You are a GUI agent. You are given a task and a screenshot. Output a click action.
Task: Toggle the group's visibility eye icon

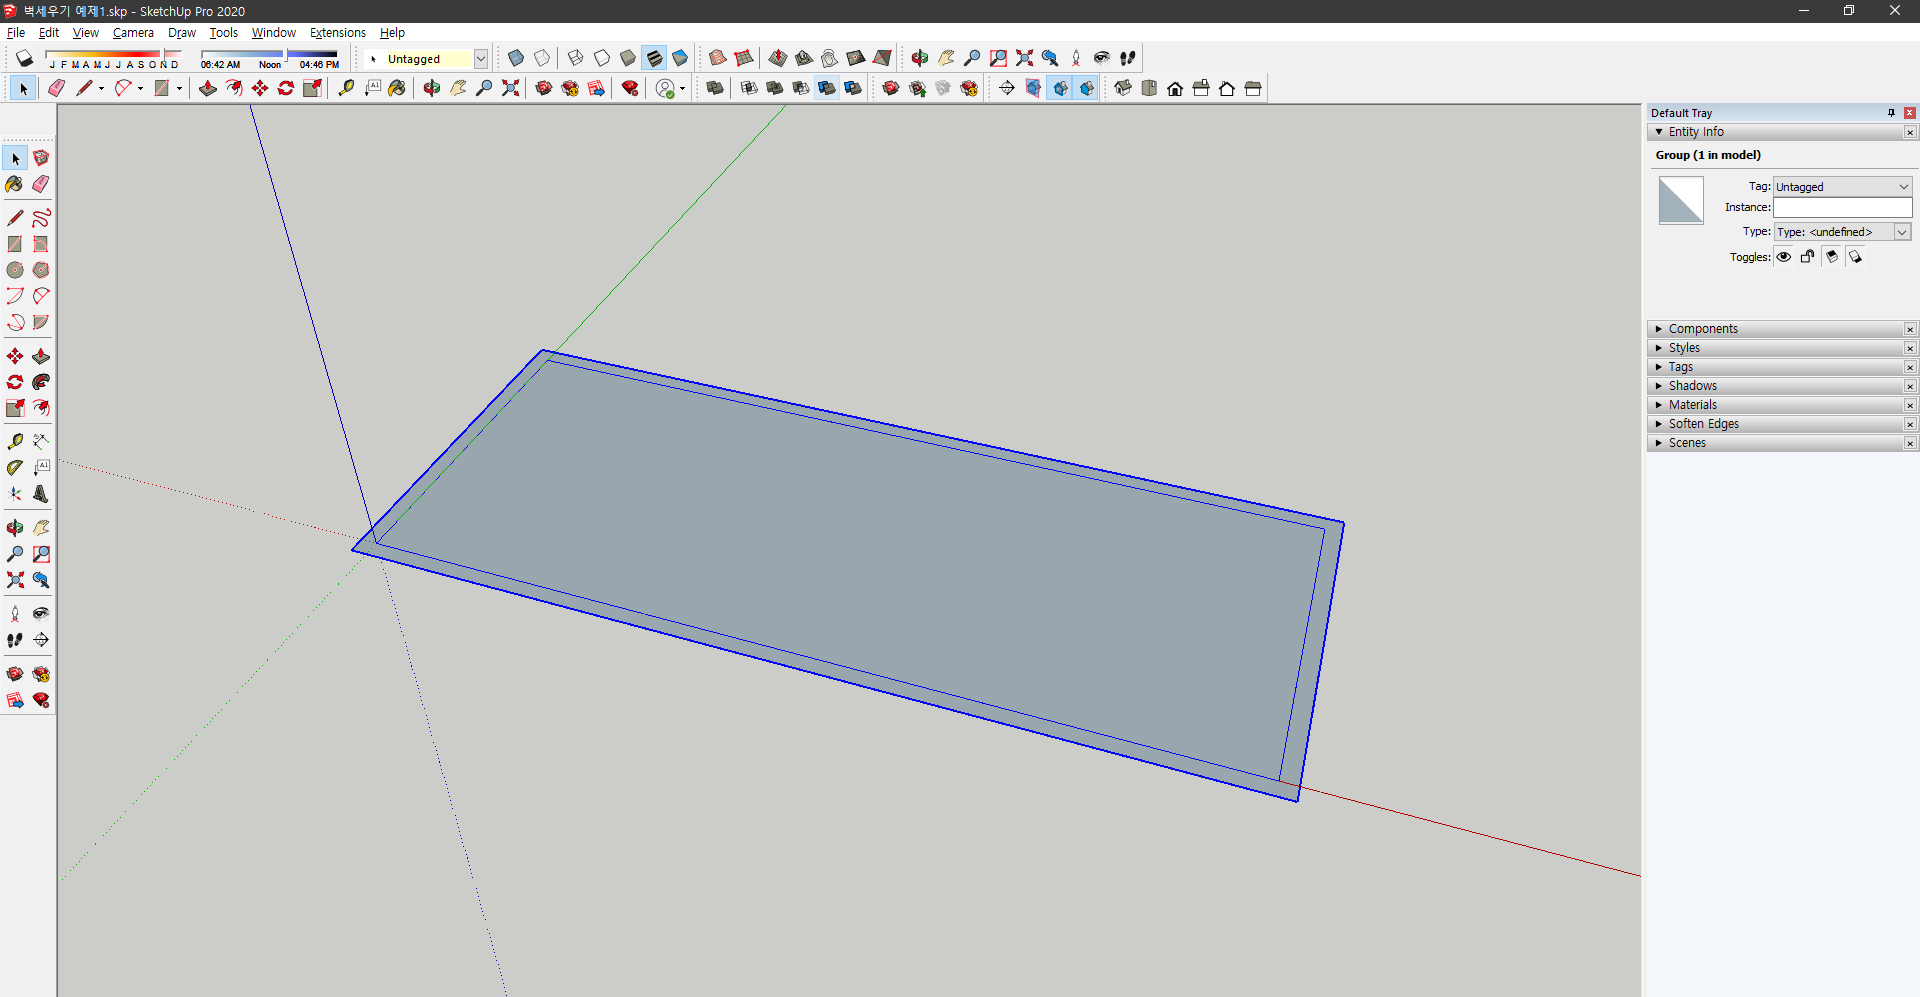click(1784, 257)
